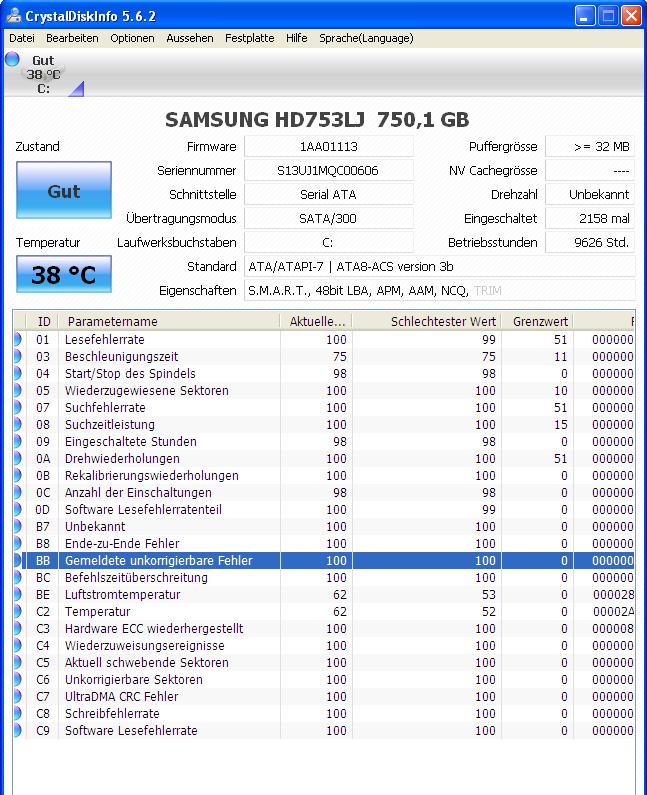The height and width of the screenshot is (795, 647).
Task: Click the 38 °C temperature button
Action: click(64, 274)
